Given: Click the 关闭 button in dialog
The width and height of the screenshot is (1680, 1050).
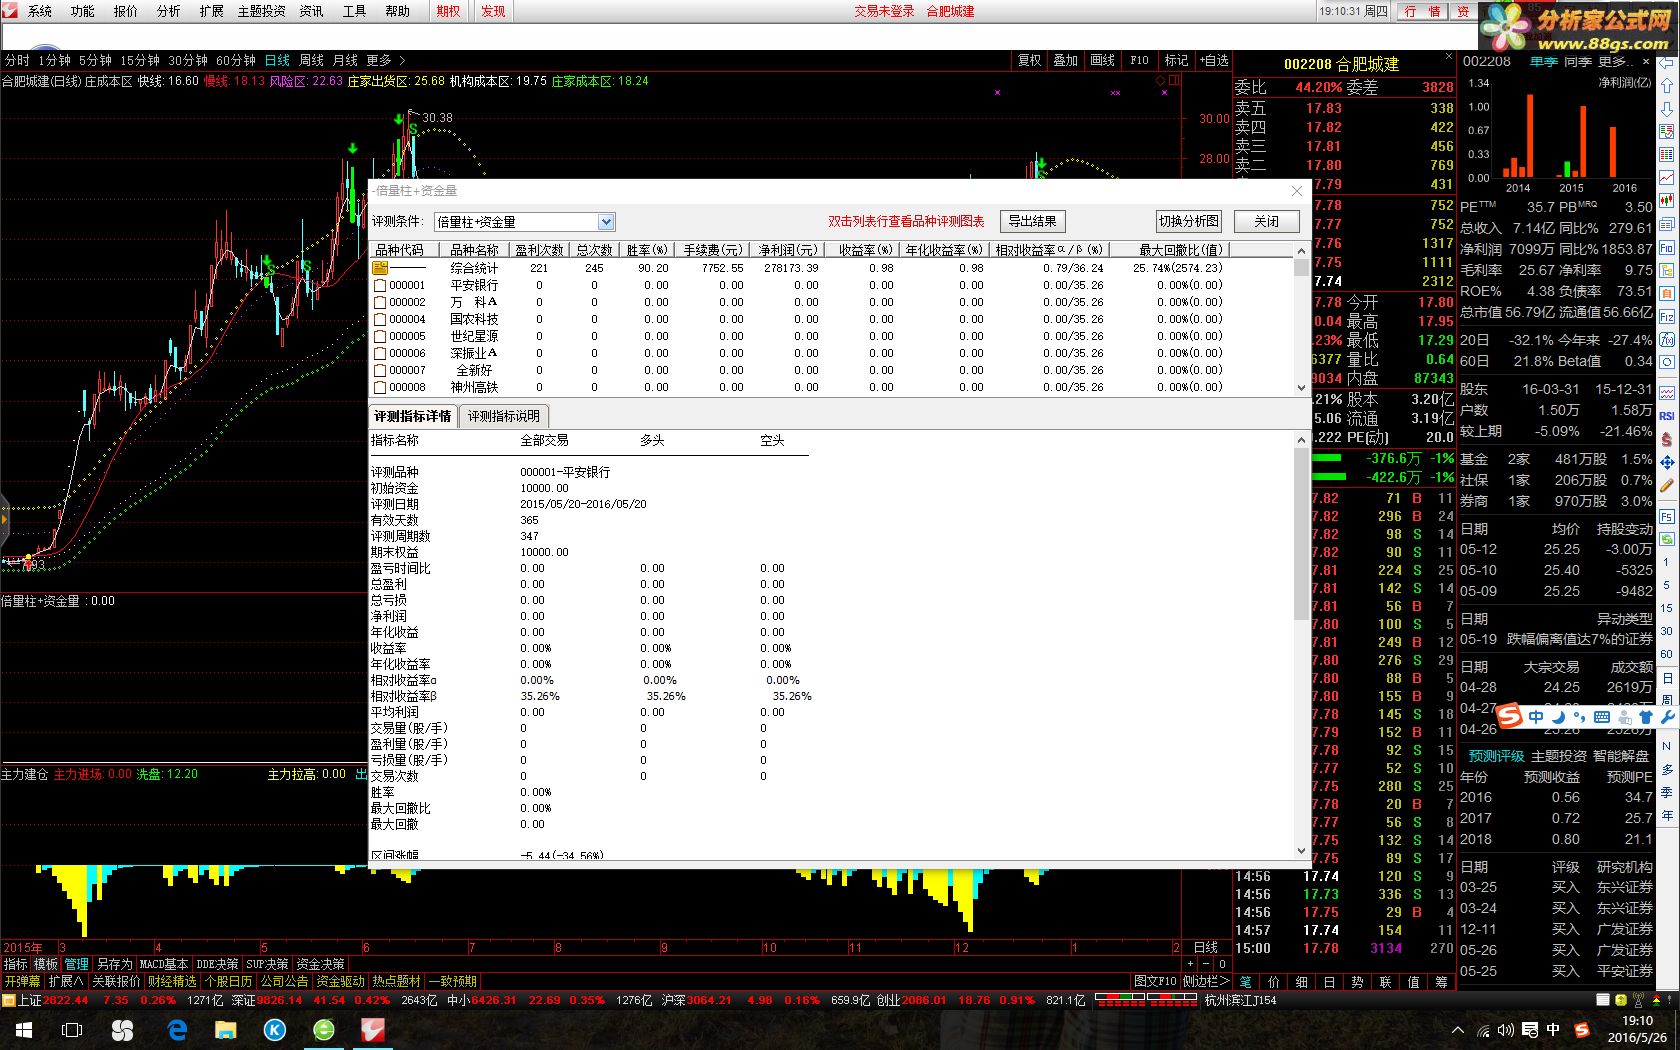Looking at the screenshot, I should pyautogui.click(x=1266, y=221).
